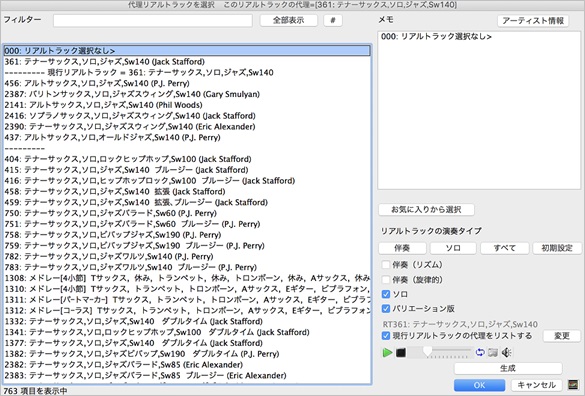The height and width of the screenshot is (396, 585).
Task: Click in the フィルター text field
Action: pos(153,21)
